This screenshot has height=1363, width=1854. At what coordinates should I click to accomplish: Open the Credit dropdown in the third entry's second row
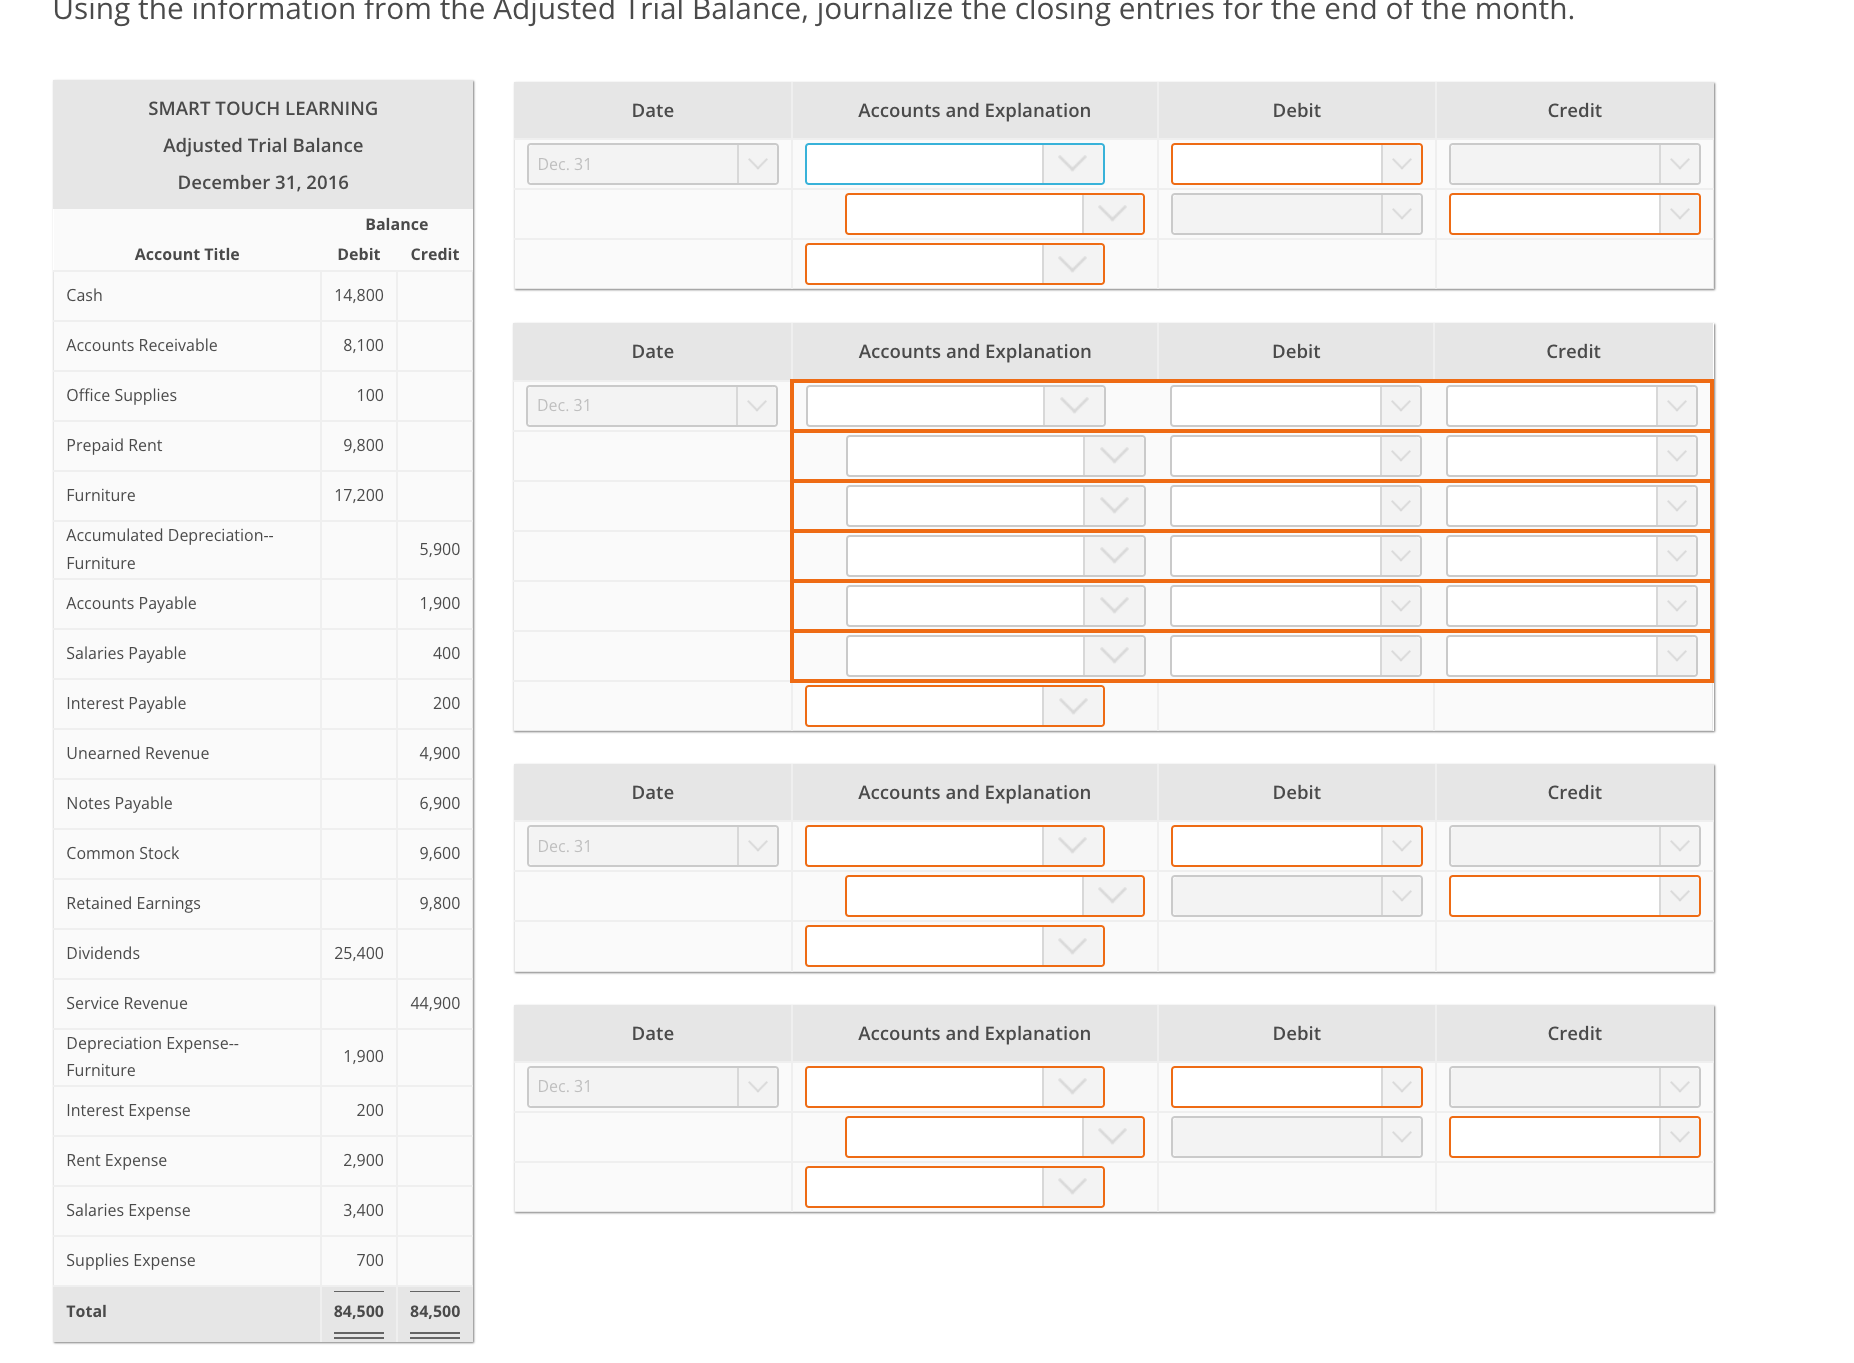[x=1676, y=896]
